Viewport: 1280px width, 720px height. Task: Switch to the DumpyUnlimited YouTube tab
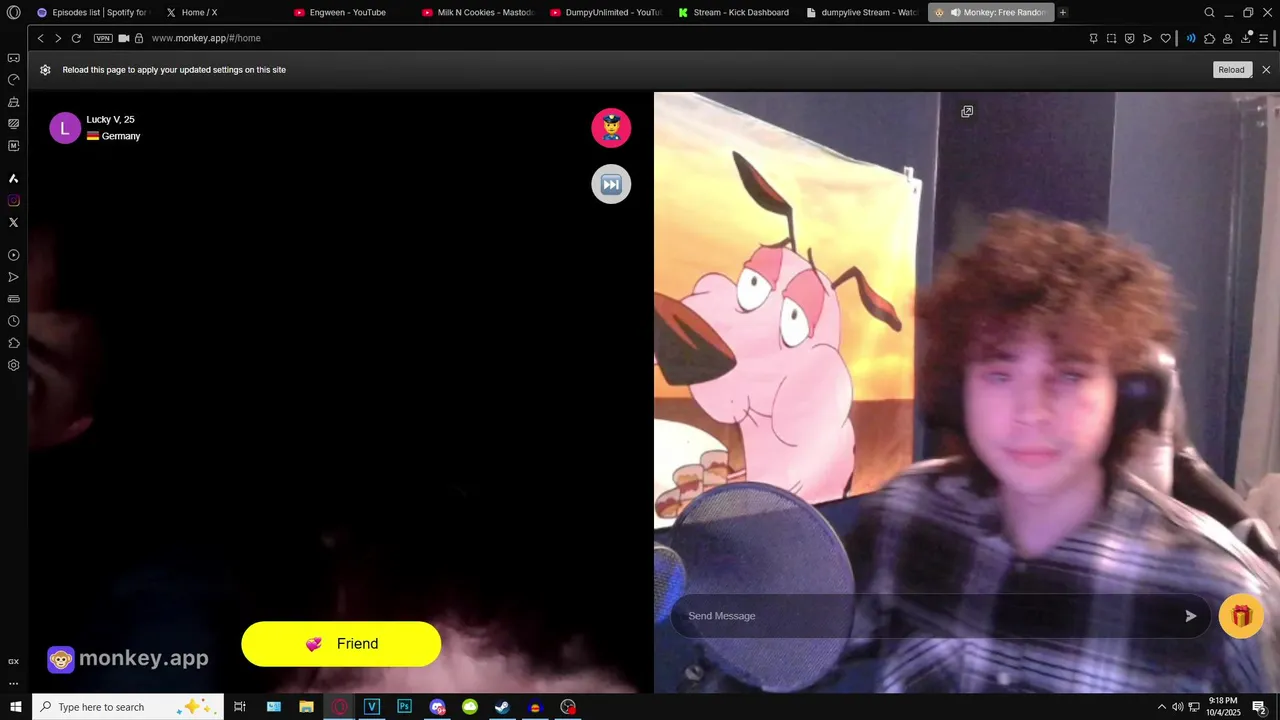coord(606,12)
